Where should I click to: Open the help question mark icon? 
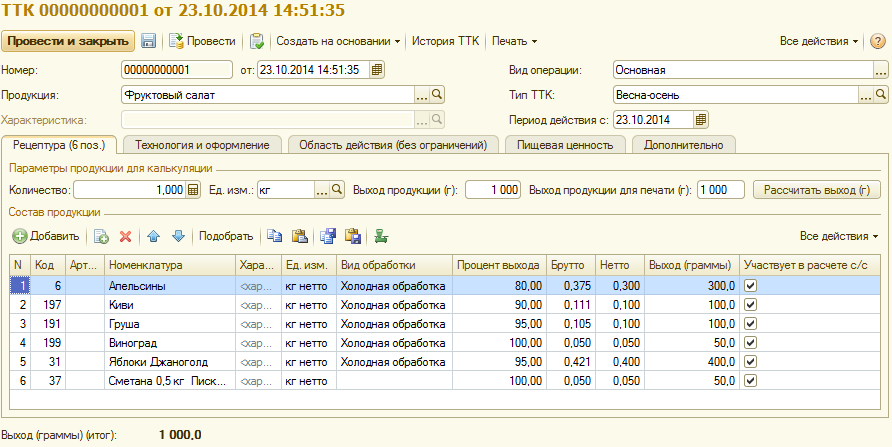(x=878, y=41)
